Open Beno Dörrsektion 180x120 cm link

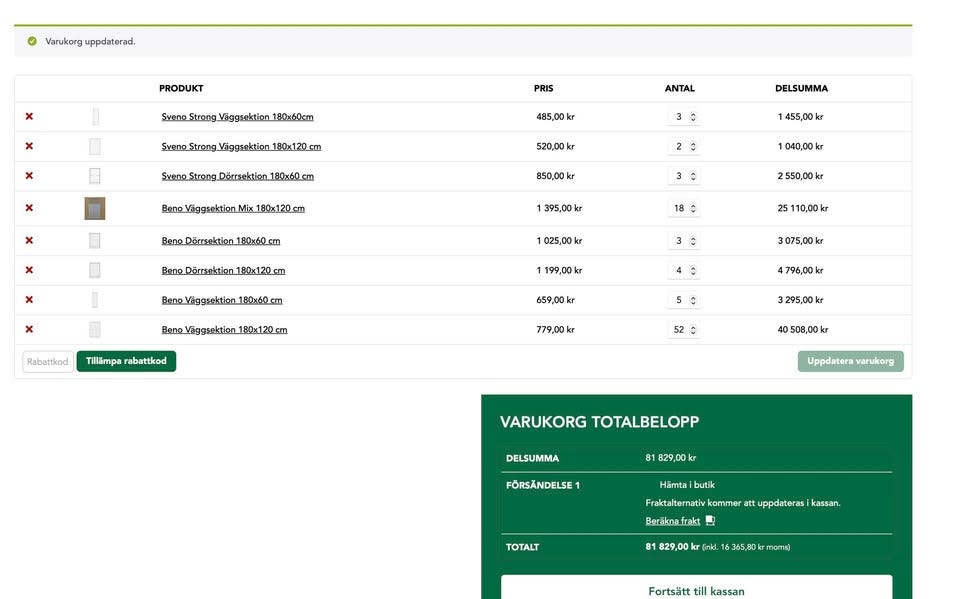coord(223,270)
